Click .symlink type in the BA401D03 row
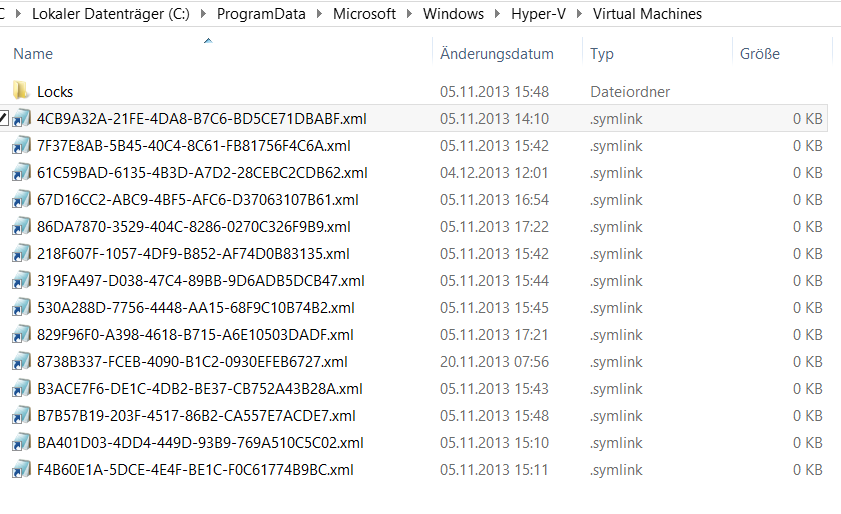Screen dimensions: 841x514 point(616,443)
